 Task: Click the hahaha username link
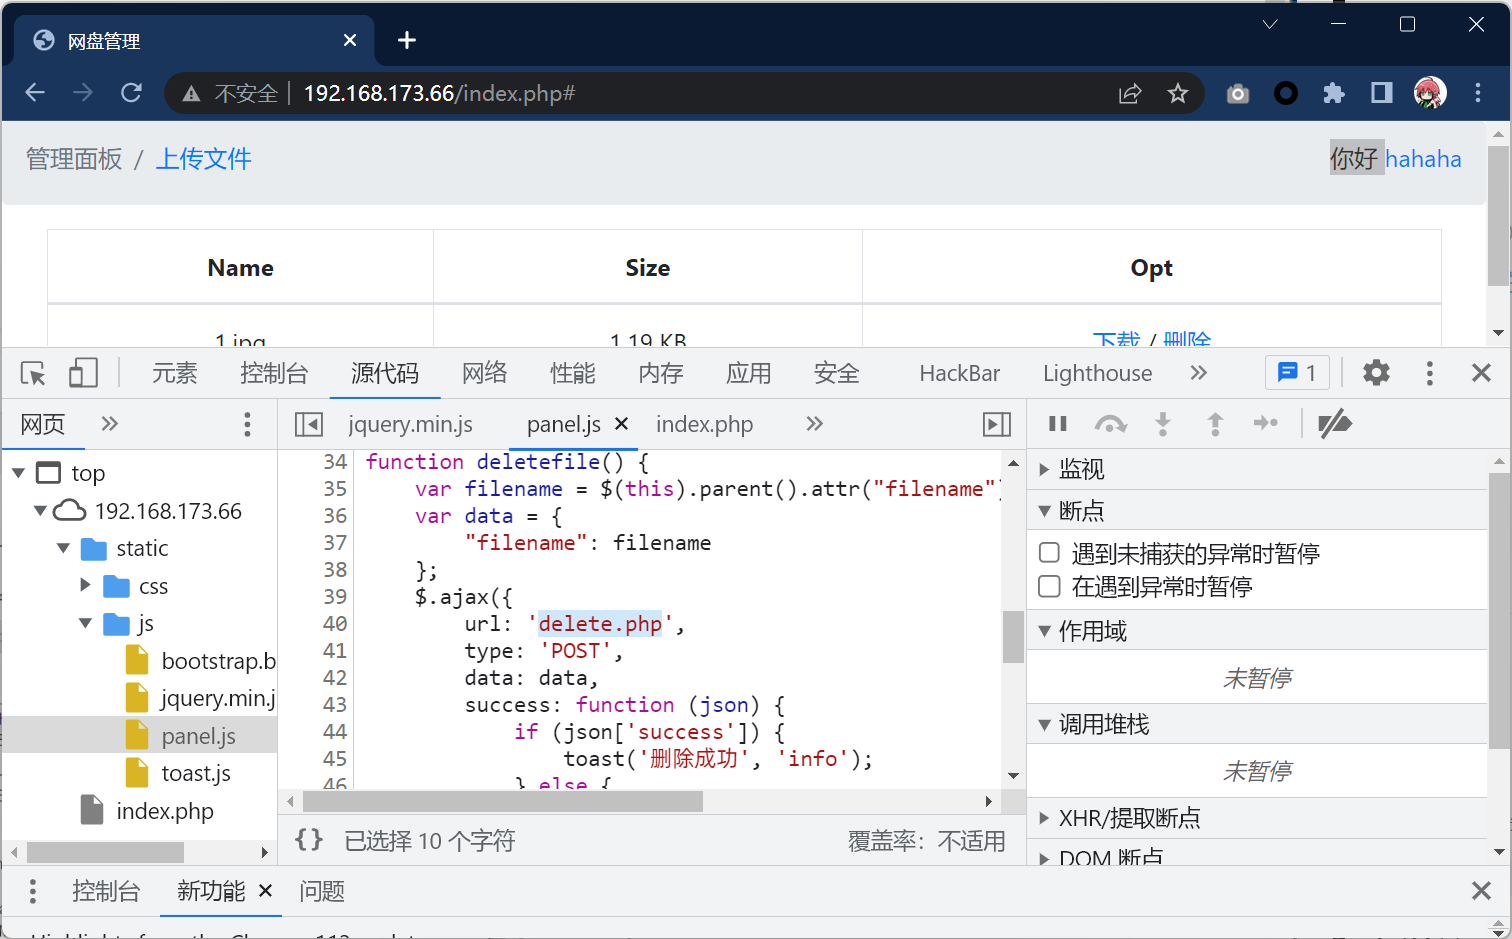(x=1422, y=159)
